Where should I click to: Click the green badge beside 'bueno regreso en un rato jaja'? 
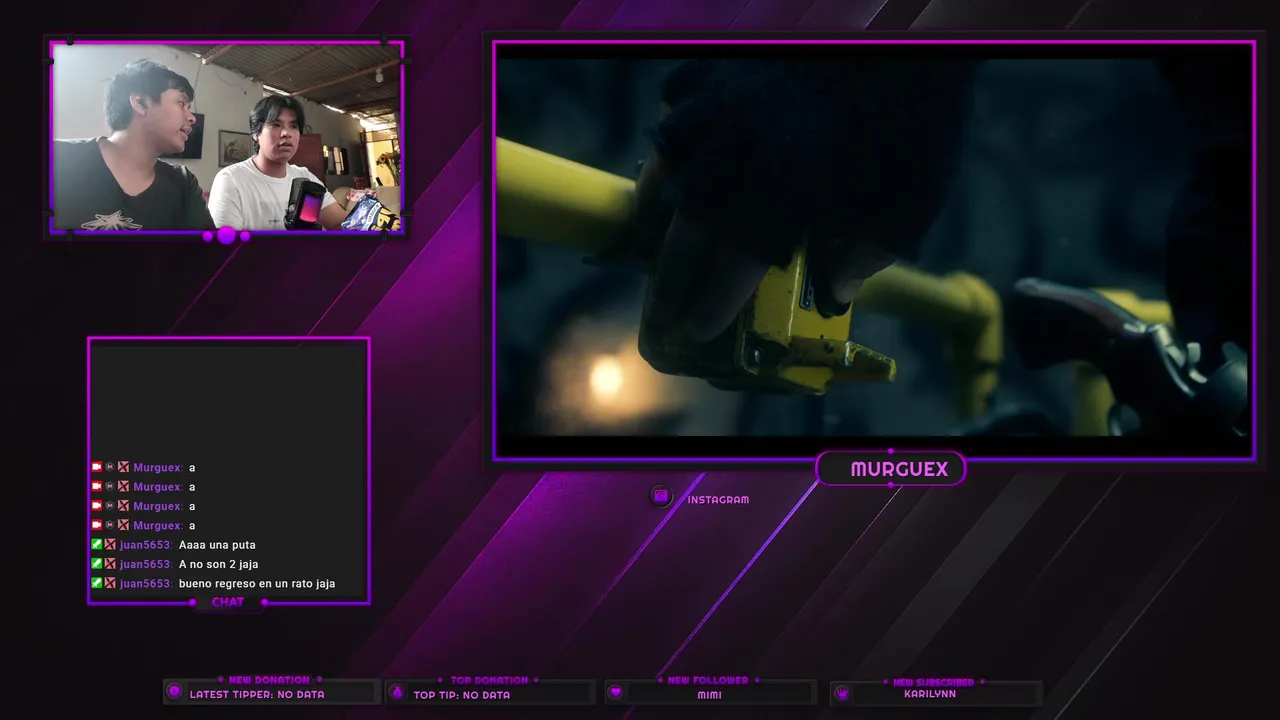tap(97, 583)
